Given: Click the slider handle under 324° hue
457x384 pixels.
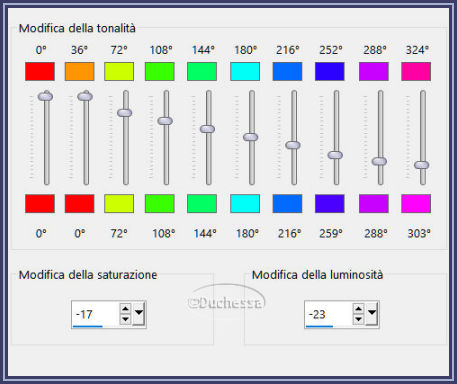Looking at the screenshot, I should [x=422, y=165].
